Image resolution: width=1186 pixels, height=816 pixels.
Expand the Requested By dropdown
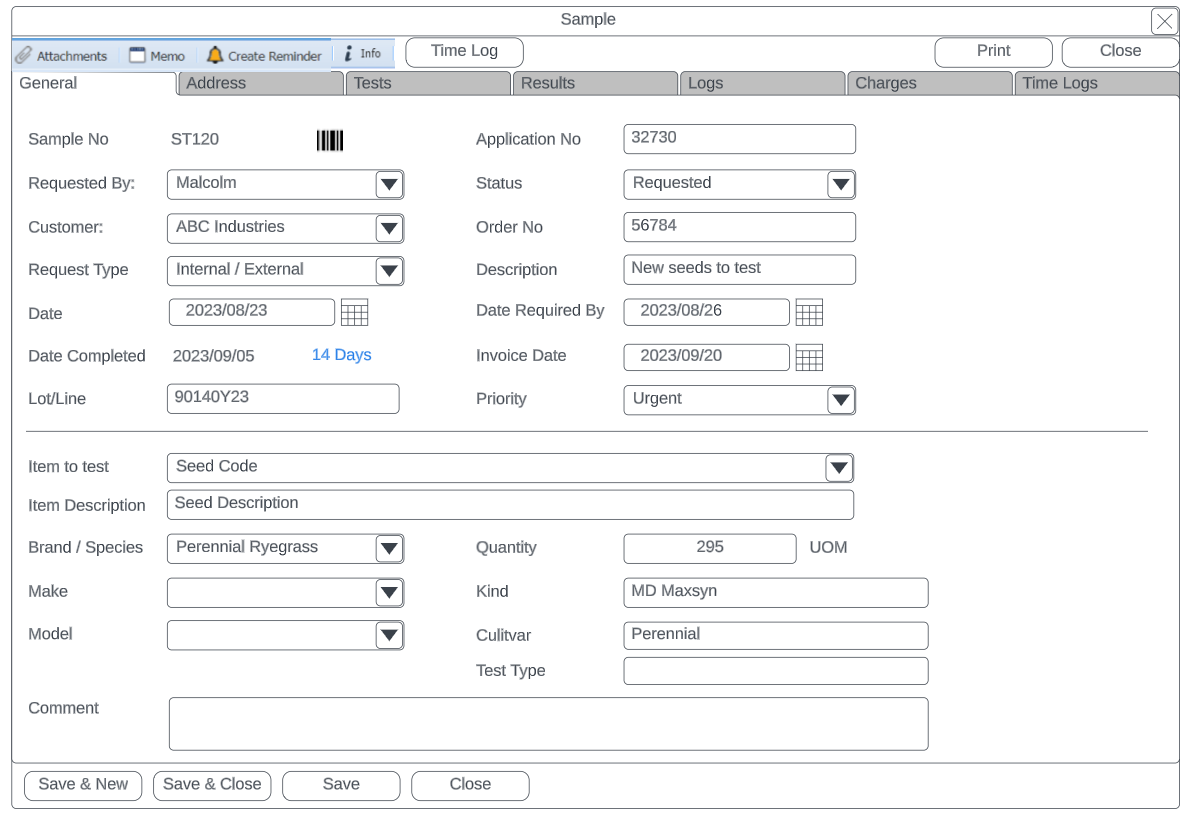click(389, 184)
